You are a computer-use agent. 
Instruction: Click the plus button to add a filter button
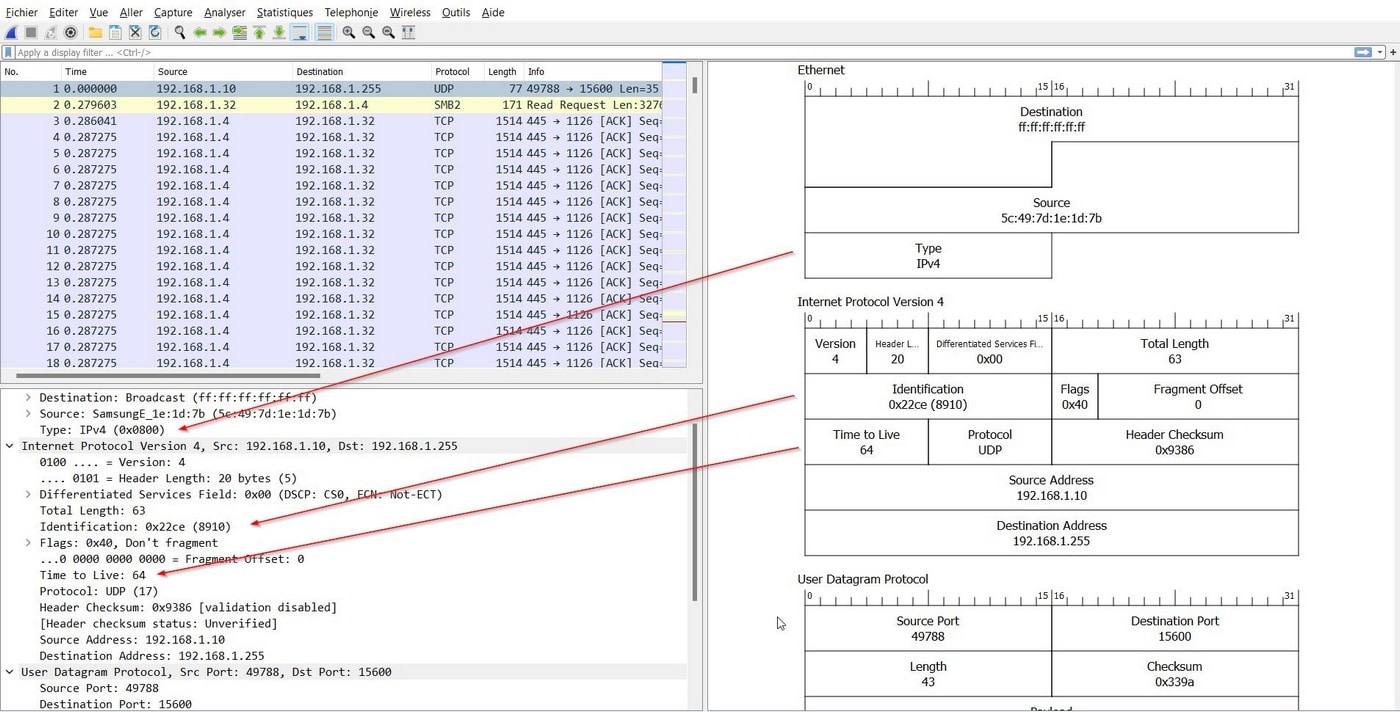click(x=1392, y=52)
